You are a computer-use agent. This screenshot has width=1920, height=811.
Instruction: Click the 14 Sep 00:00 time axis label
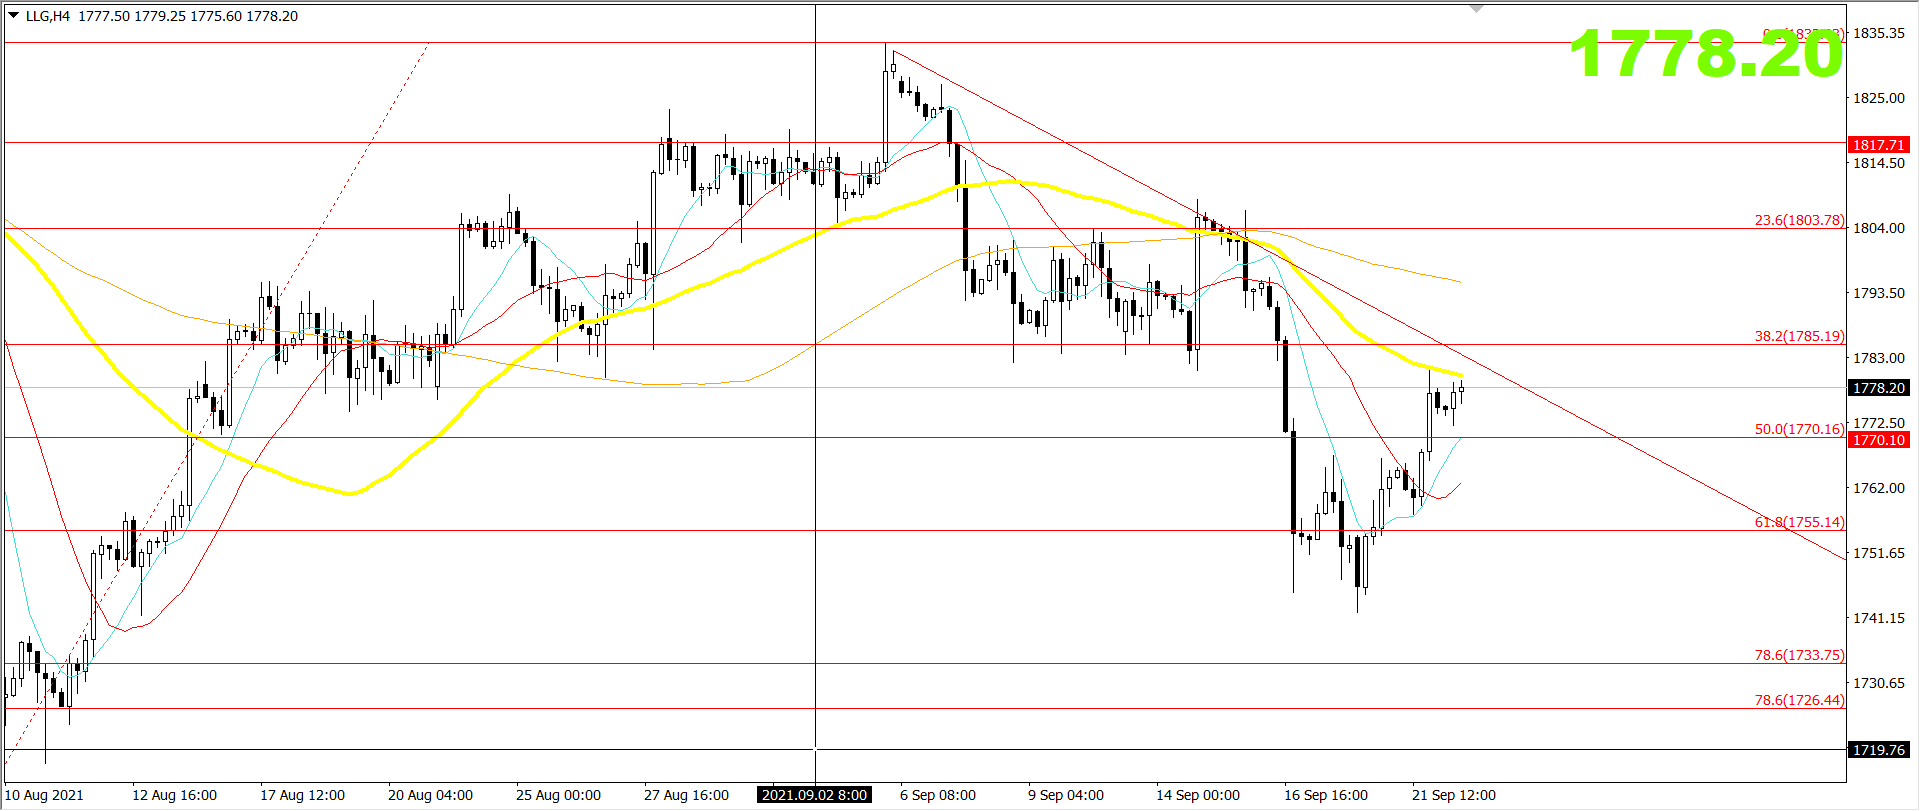click(1198, 795)
